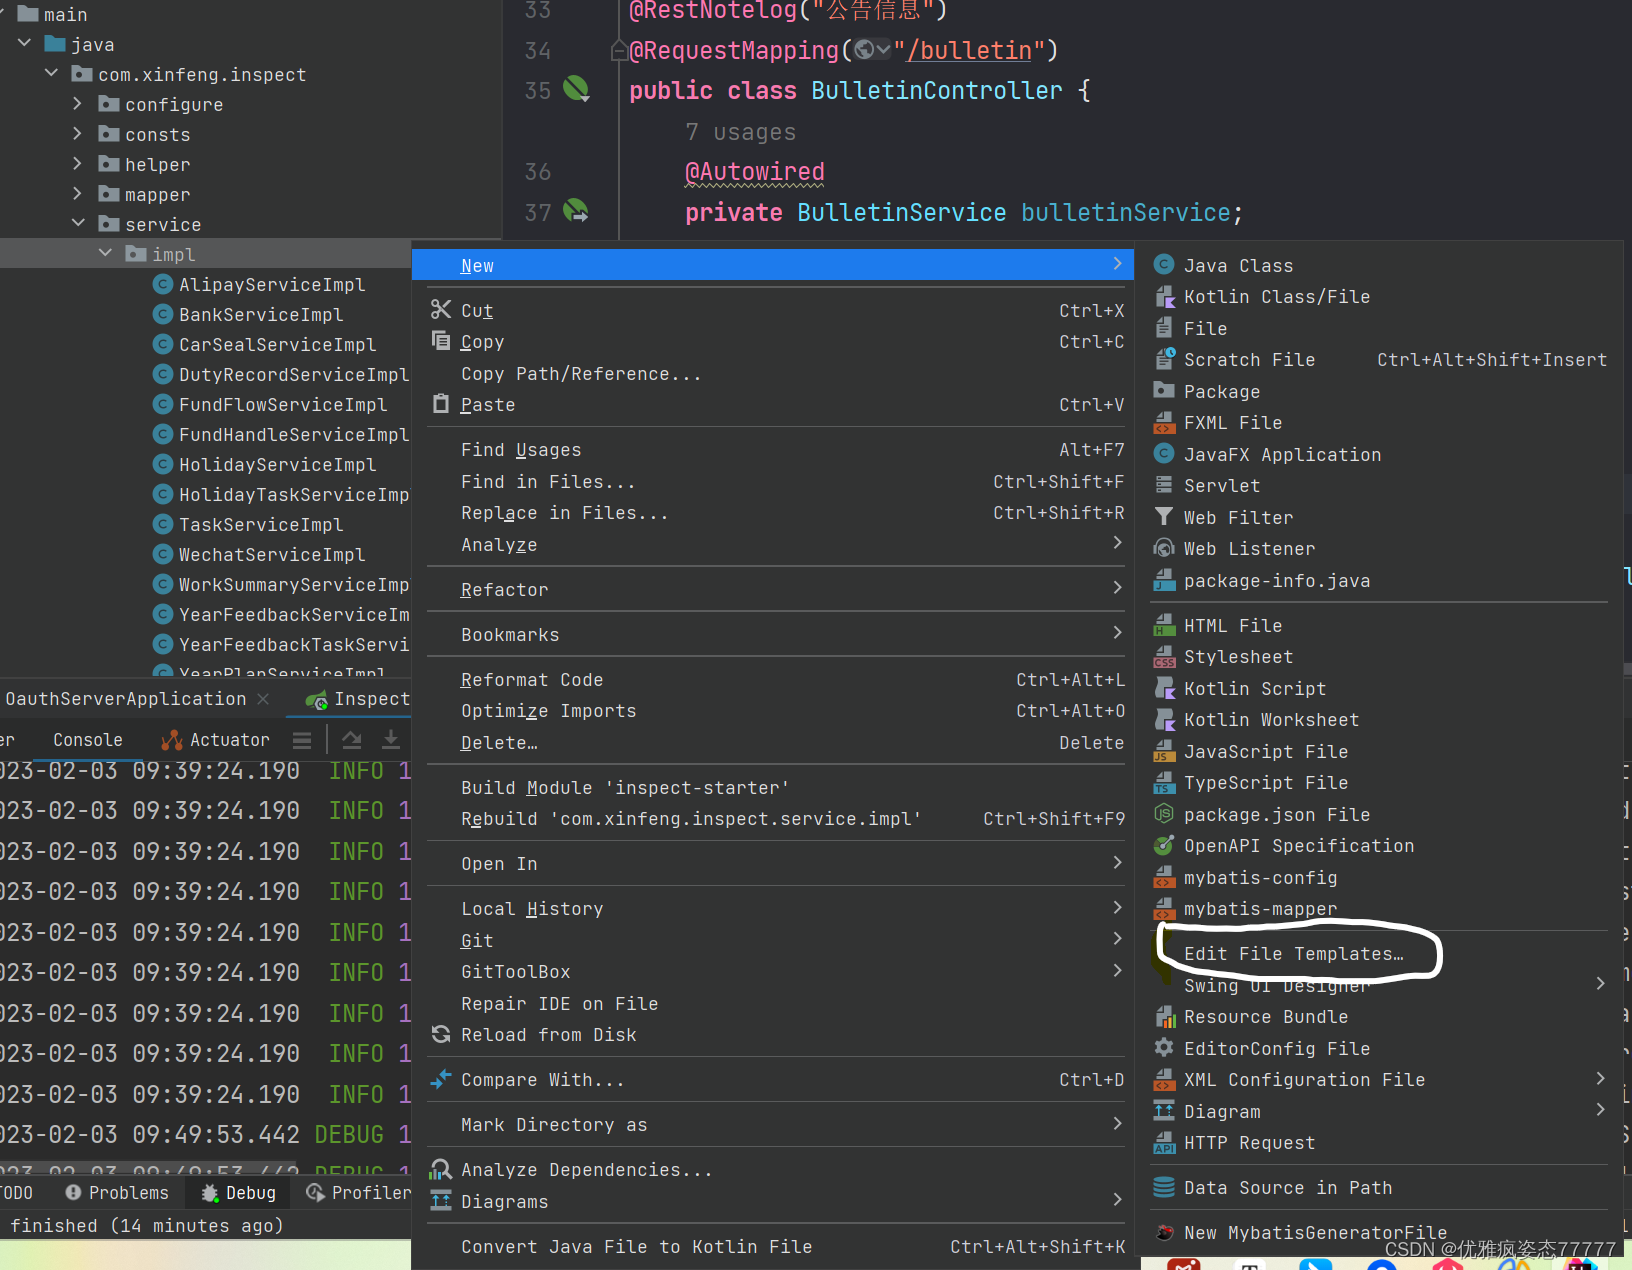
Task: Collapse the java source folder
Action: [x=24, y=44]
